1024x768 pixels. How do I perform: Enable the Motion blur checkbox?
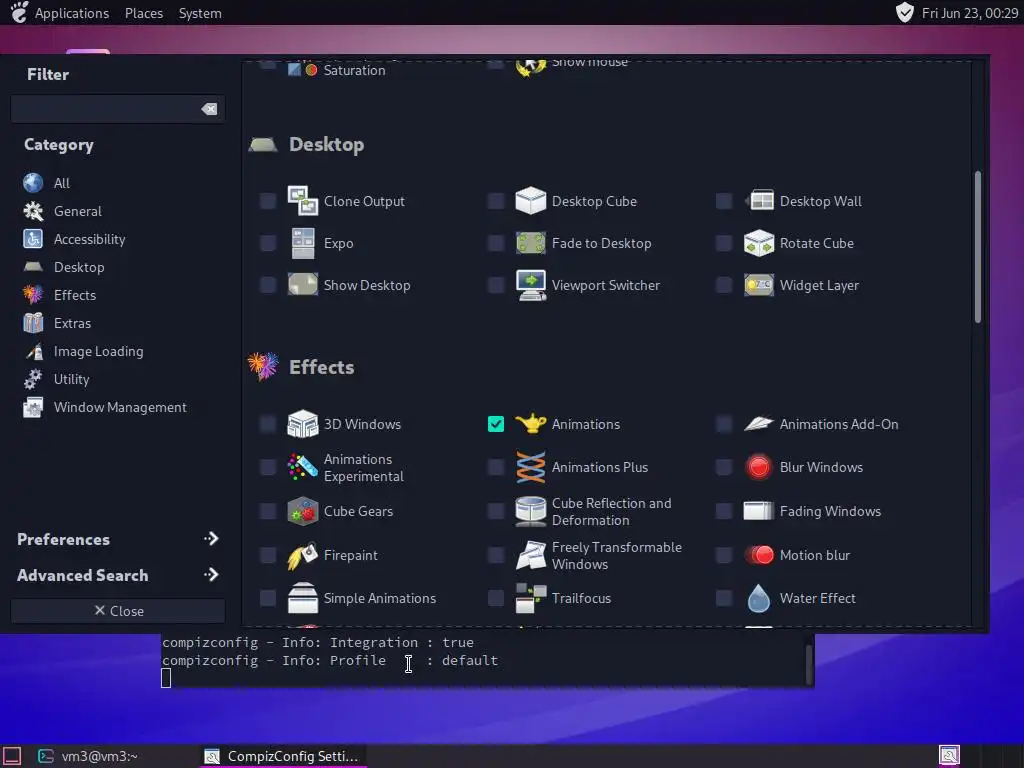point(724,555)
